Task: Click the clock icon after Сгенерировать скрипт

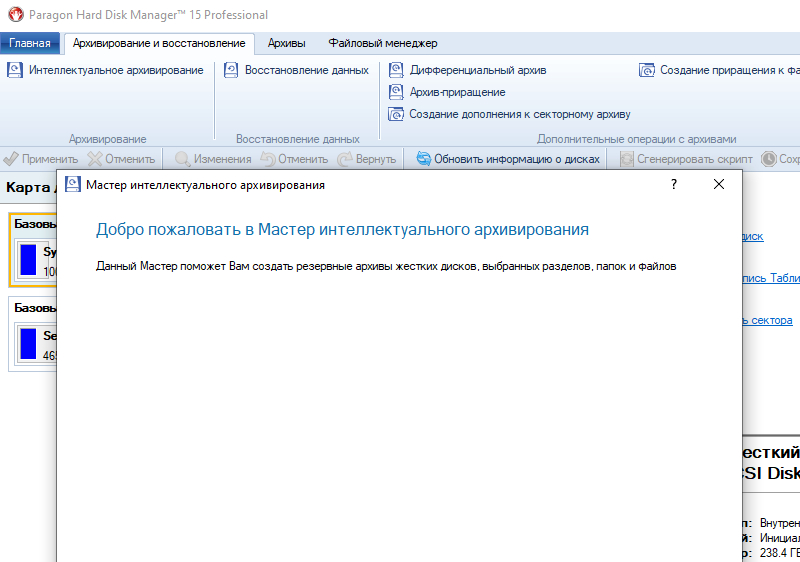Action: (768, 159)
